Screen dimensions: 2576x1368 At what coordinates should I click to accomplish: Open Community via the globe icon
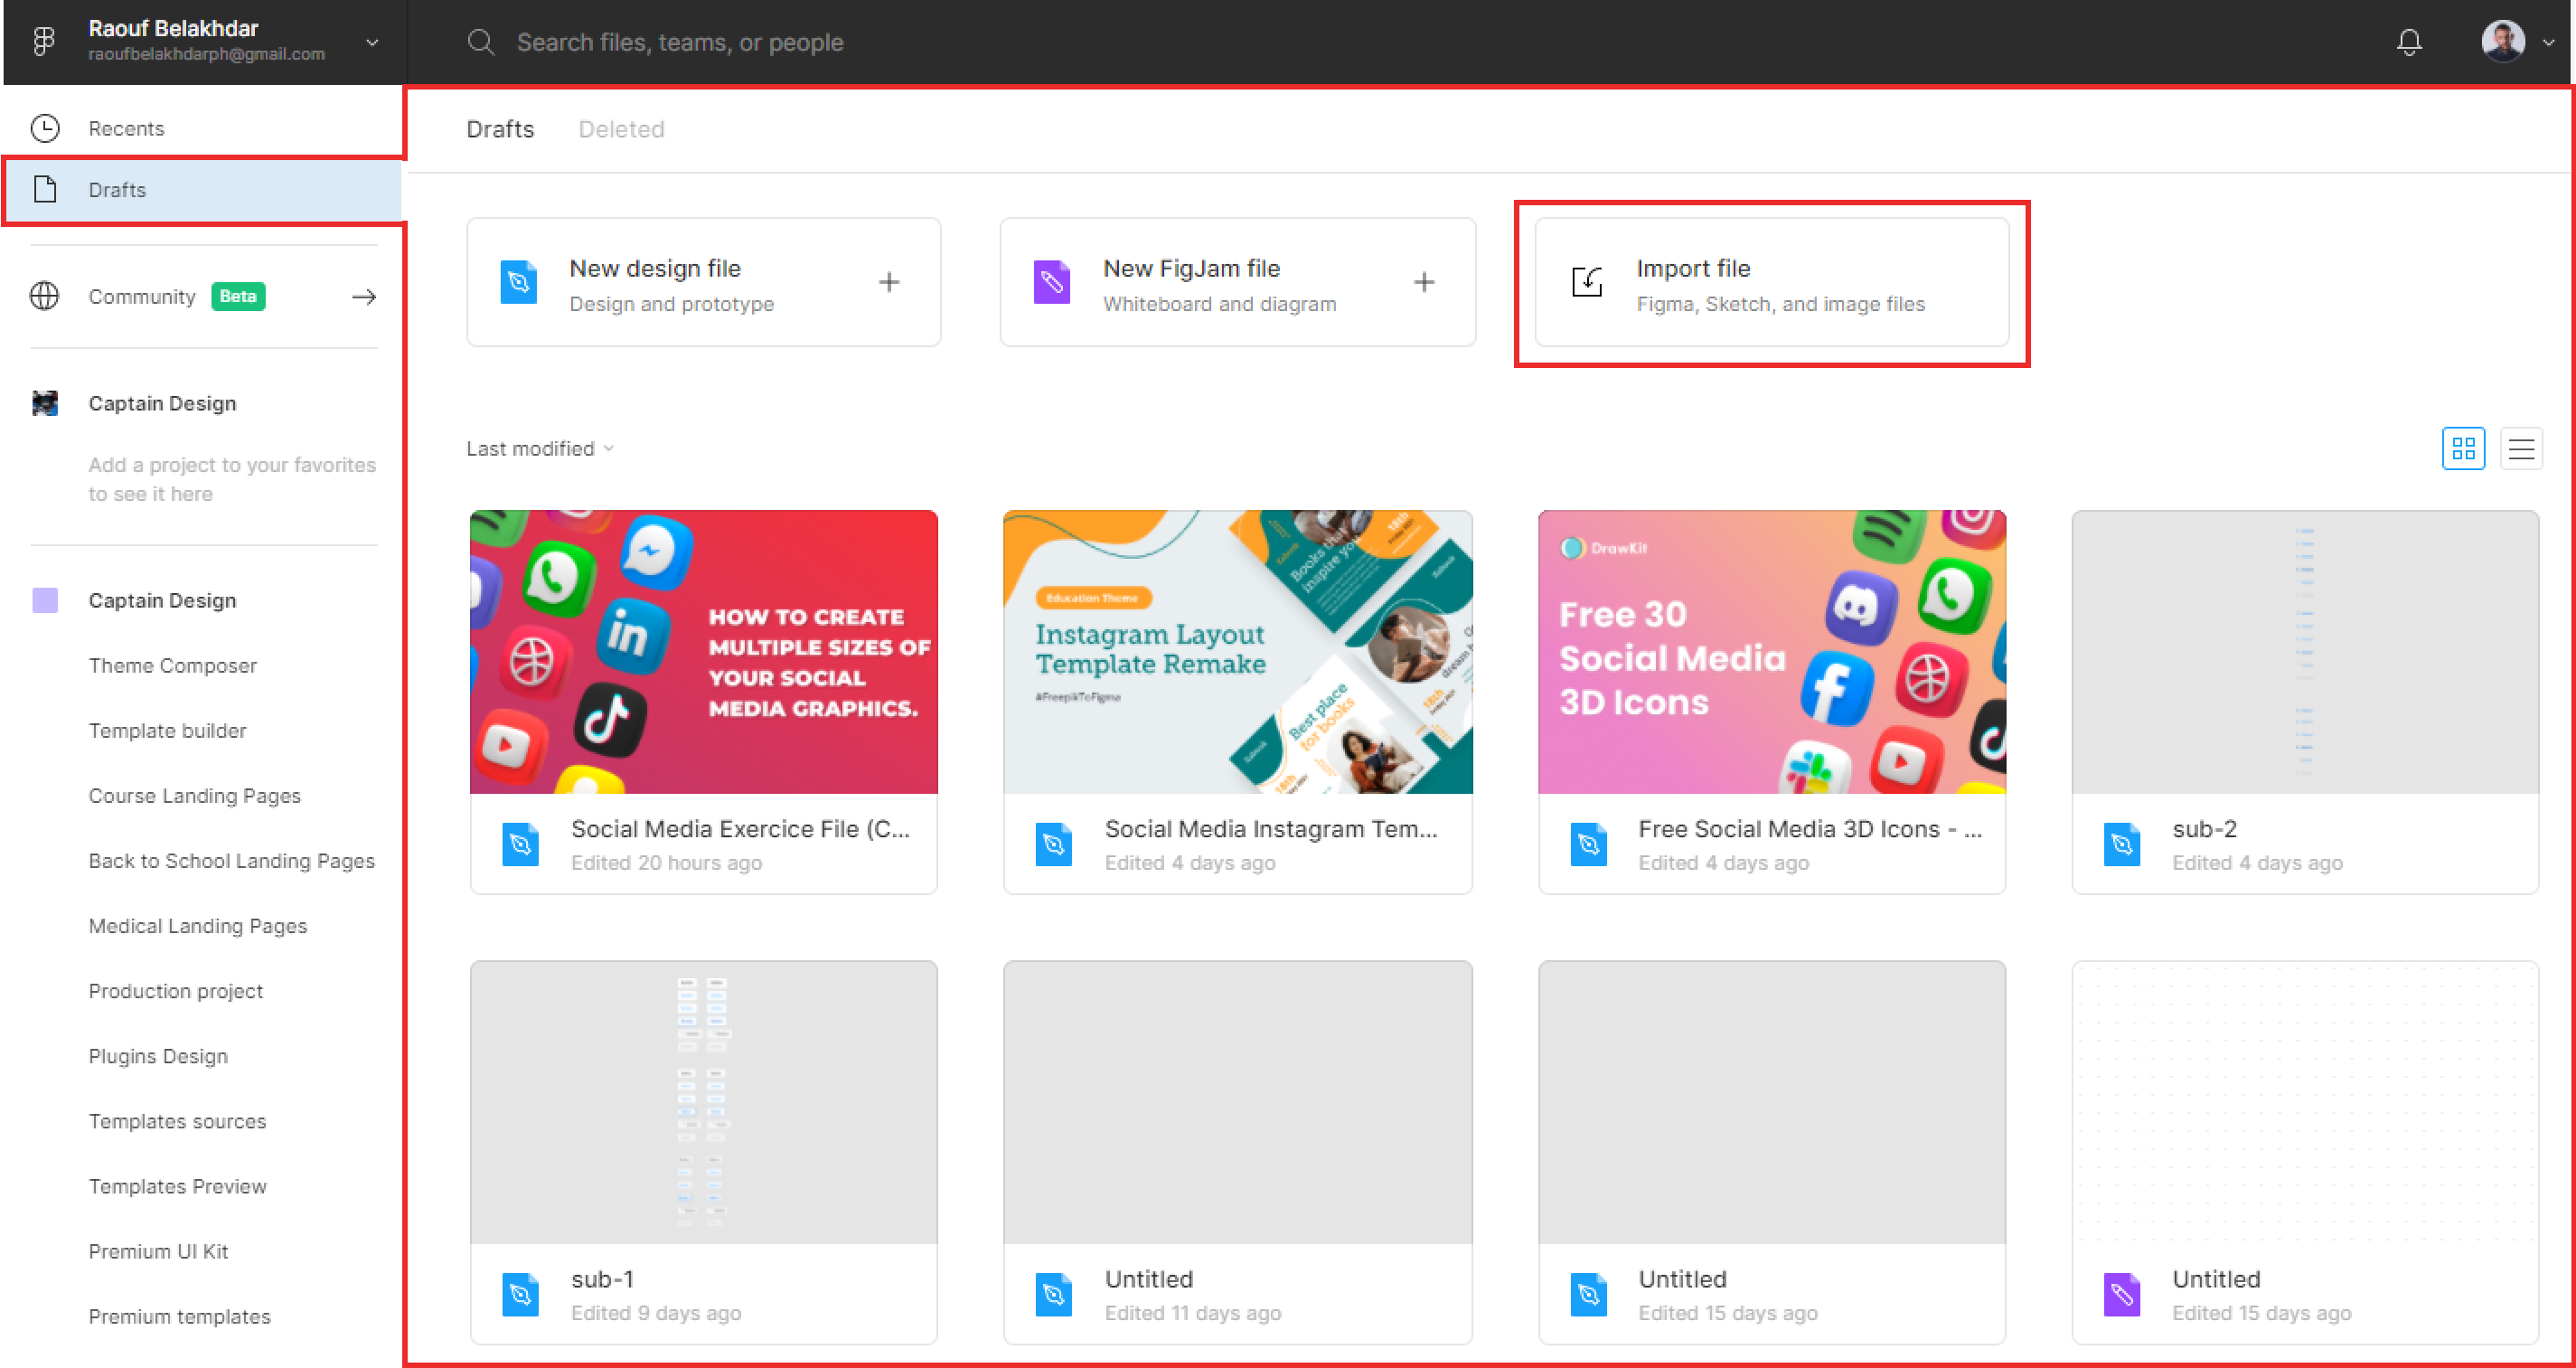click(45, 296)
